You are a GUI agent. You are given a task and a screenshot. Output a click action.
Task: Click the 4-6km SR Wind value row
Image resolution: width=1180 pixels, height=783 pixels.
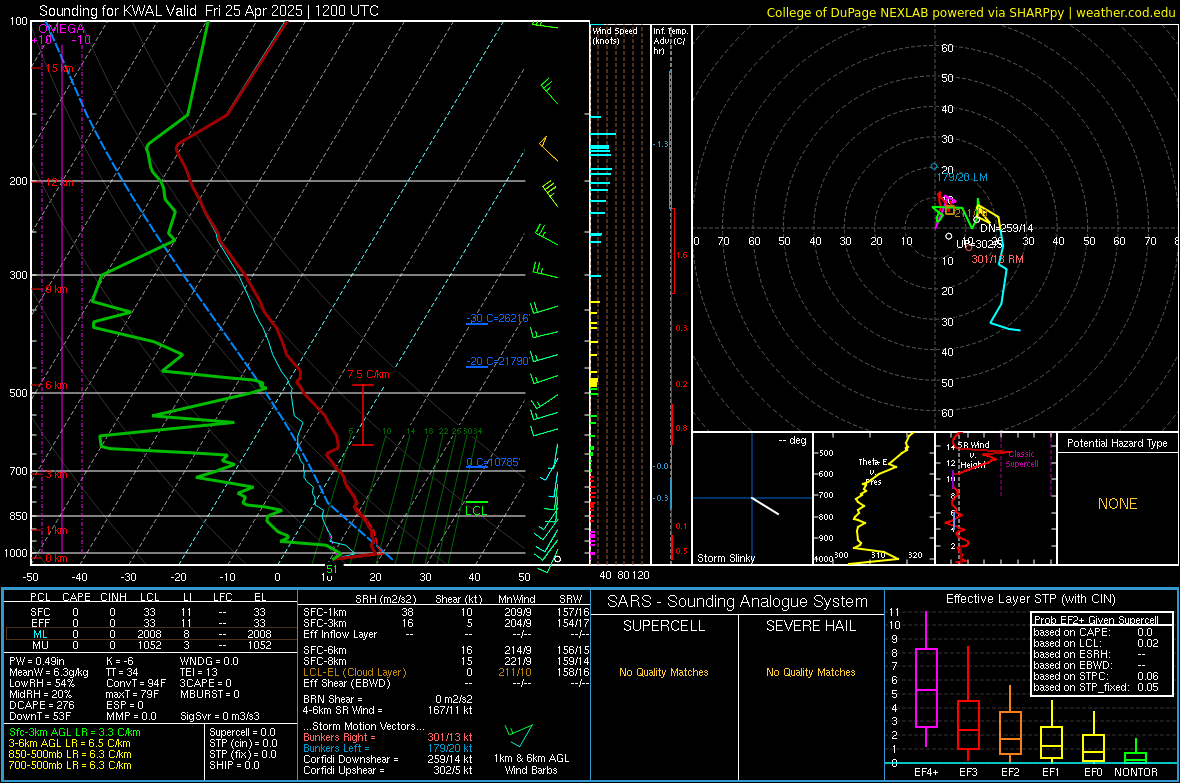(x=388, y=711)
